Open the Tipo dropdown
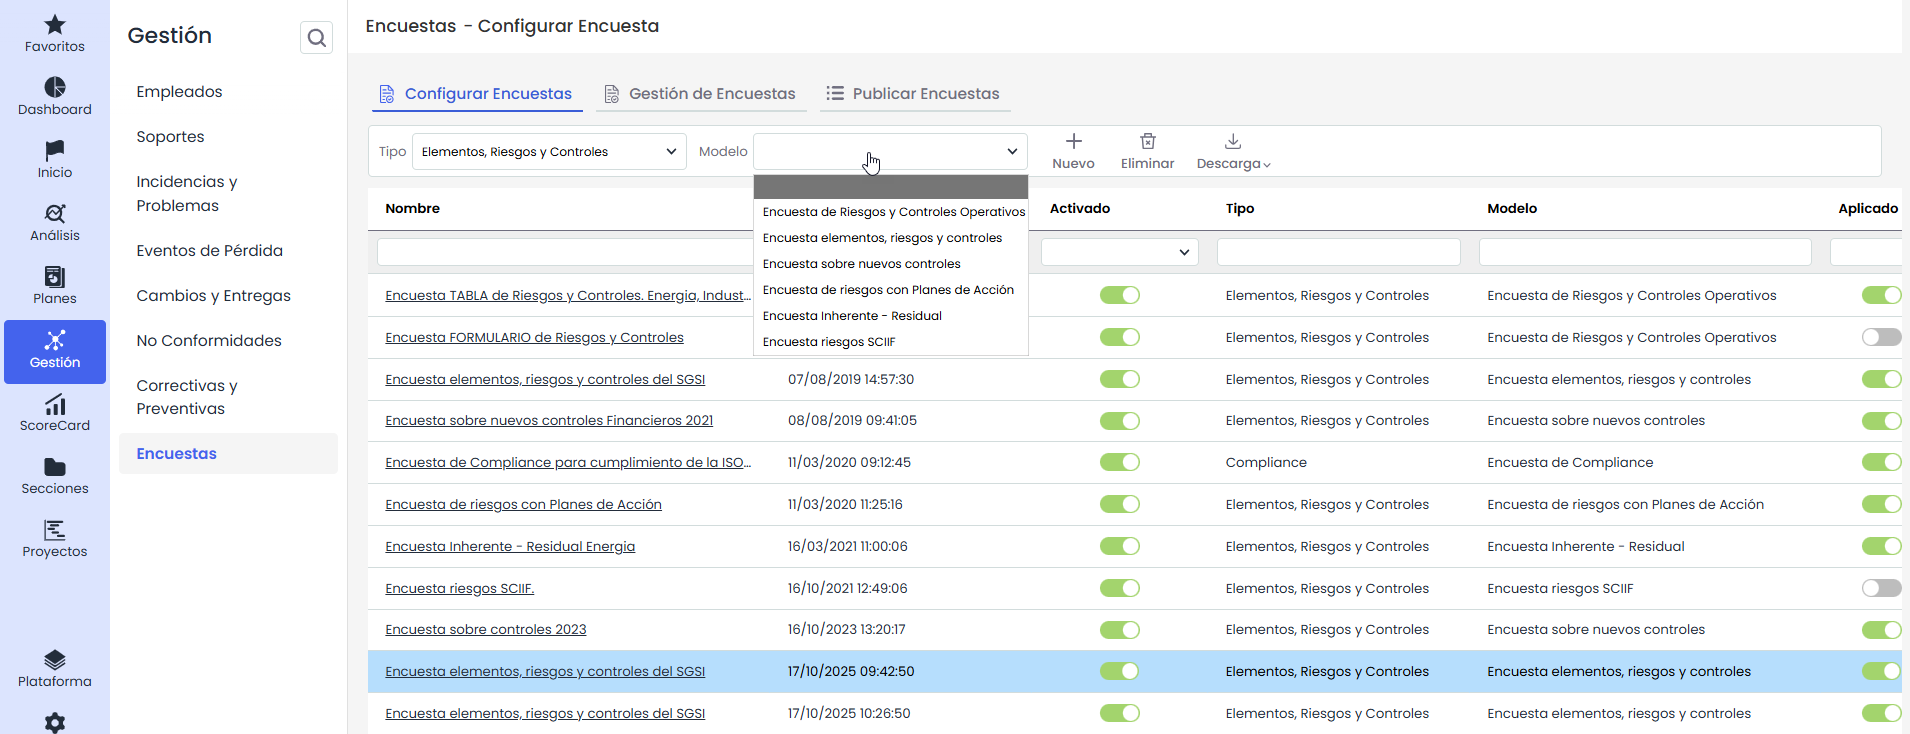The image size is (1910, 734). (x=549, y=152)
